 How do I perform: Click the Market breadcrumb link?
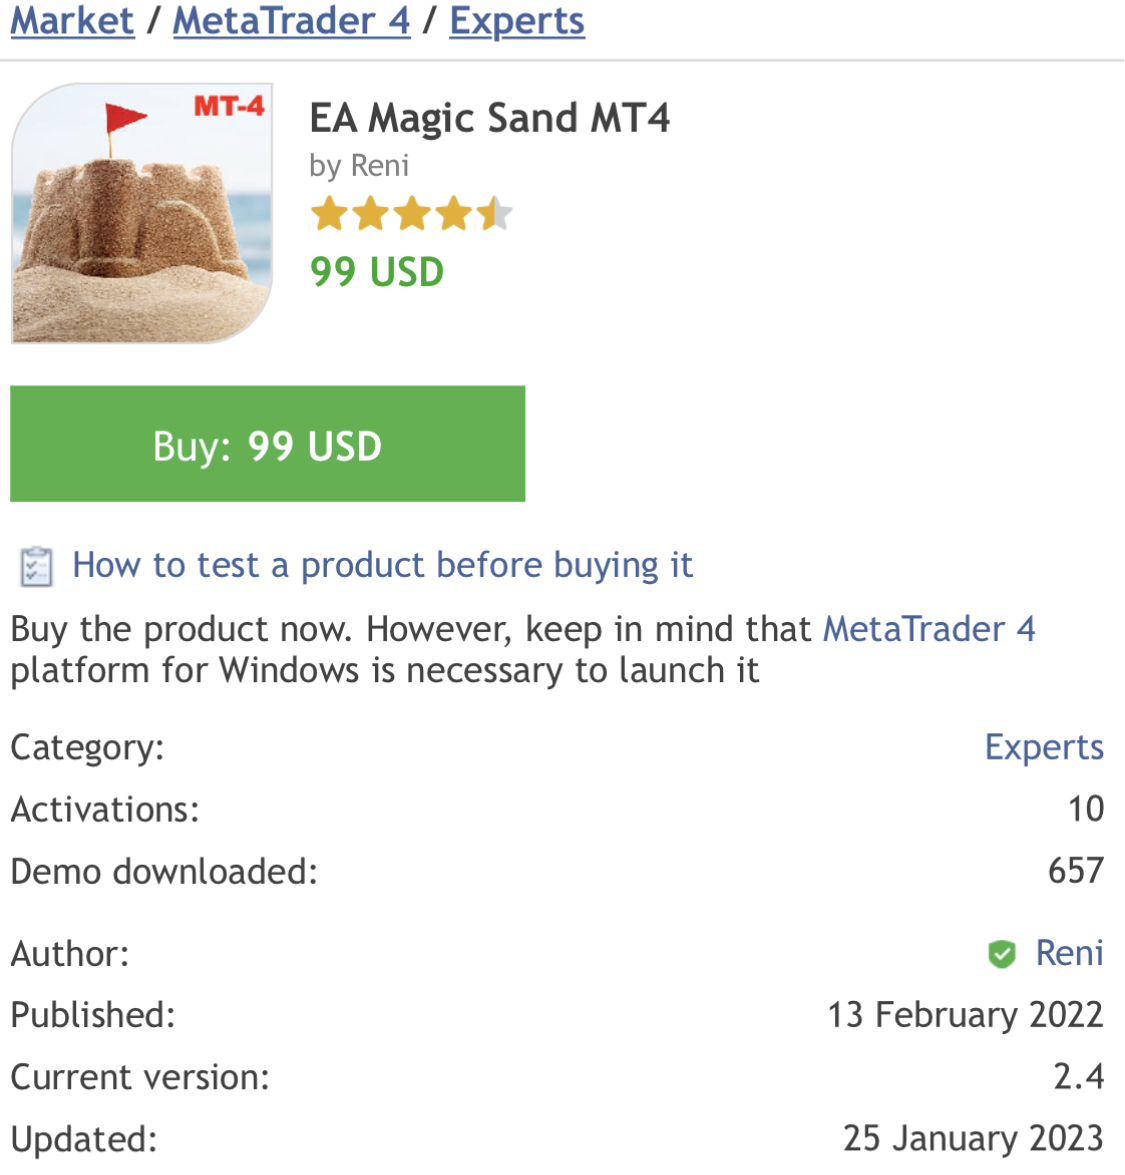click(x=72, y=21)
